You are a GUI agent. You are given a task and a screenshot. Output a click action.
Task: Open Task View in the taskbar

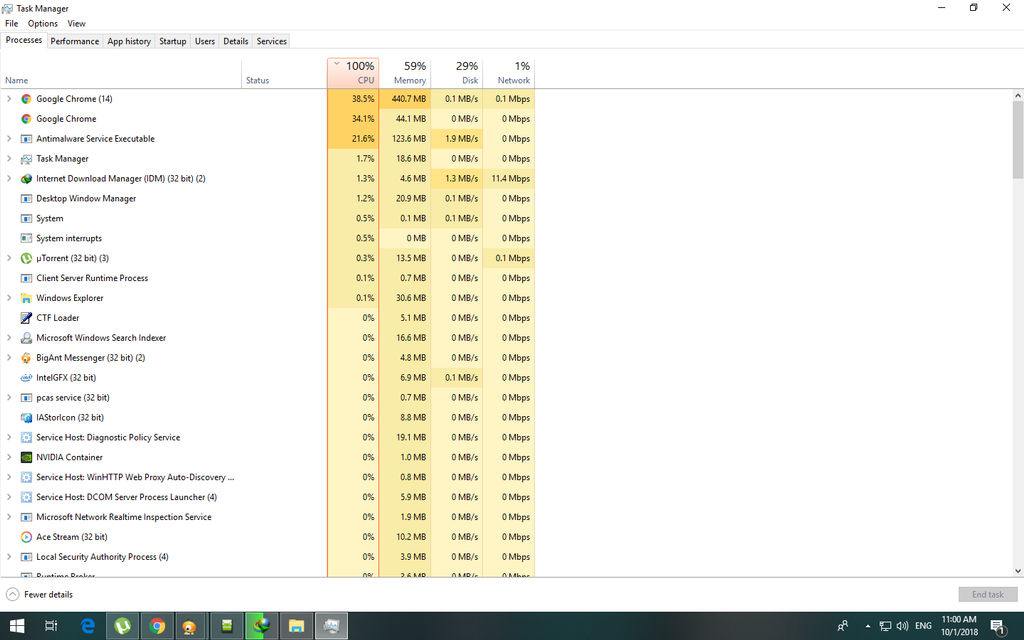pyautogui.click(x=51, y=626)
